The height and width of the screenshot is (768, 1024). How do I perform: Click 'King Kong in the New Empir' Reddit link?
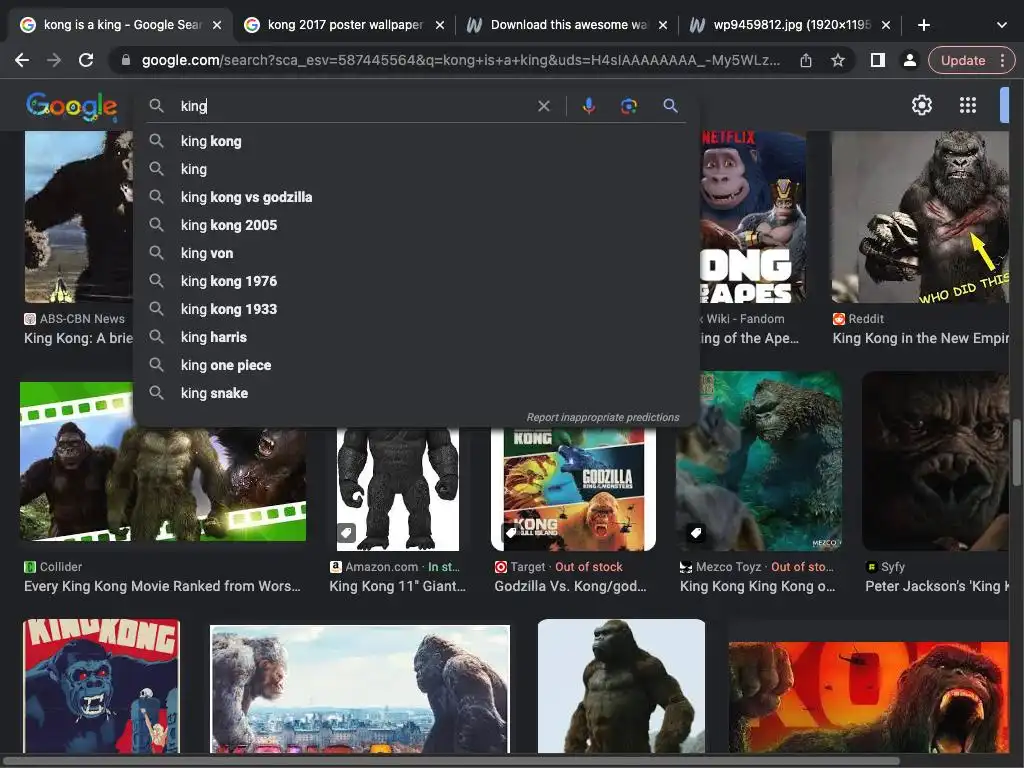coord(920,338)
